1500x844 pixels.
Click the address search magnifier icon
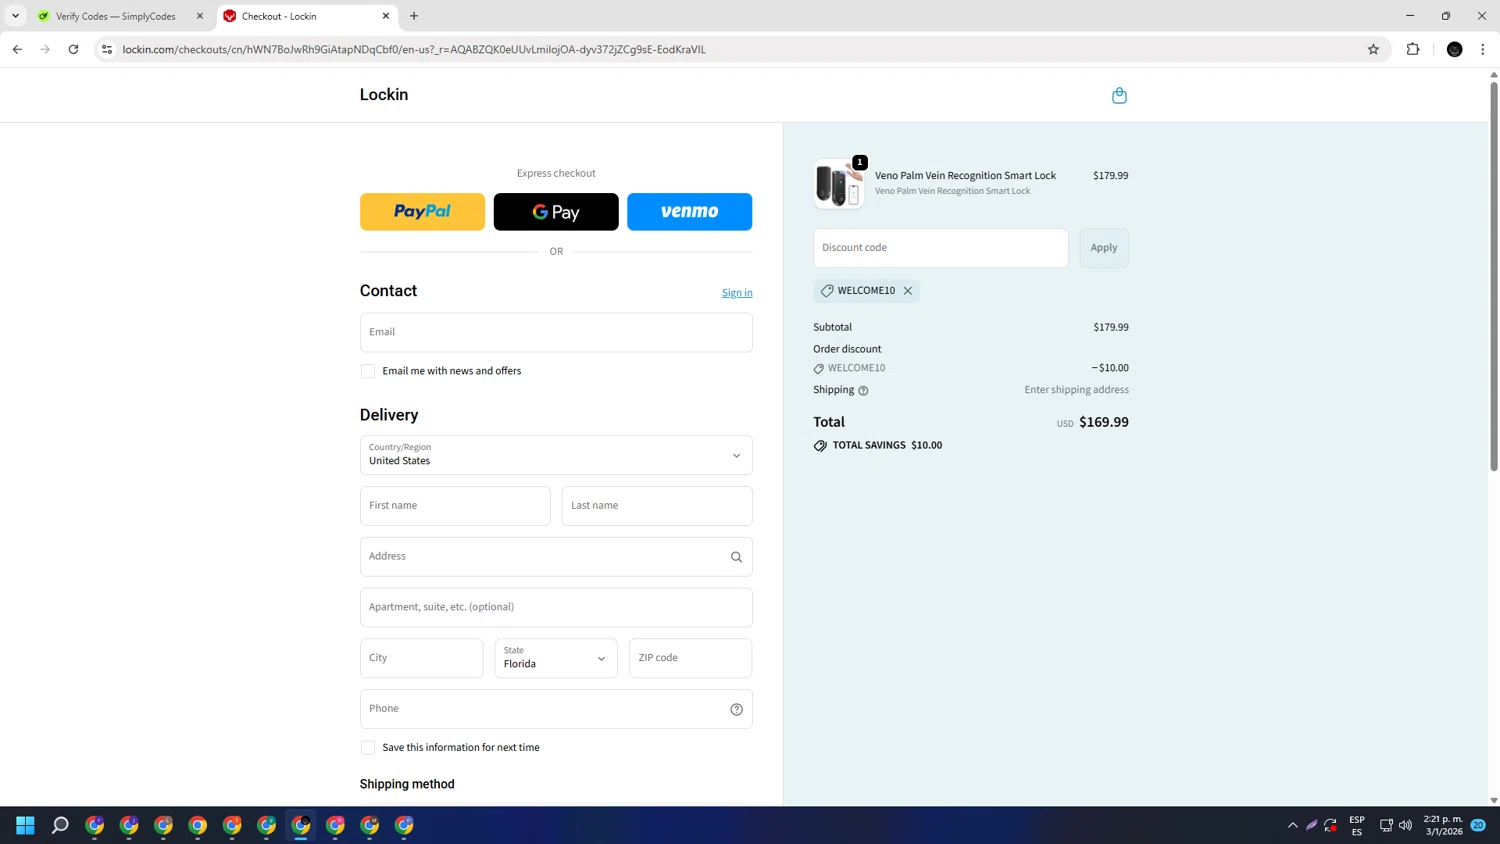[736, 557]
